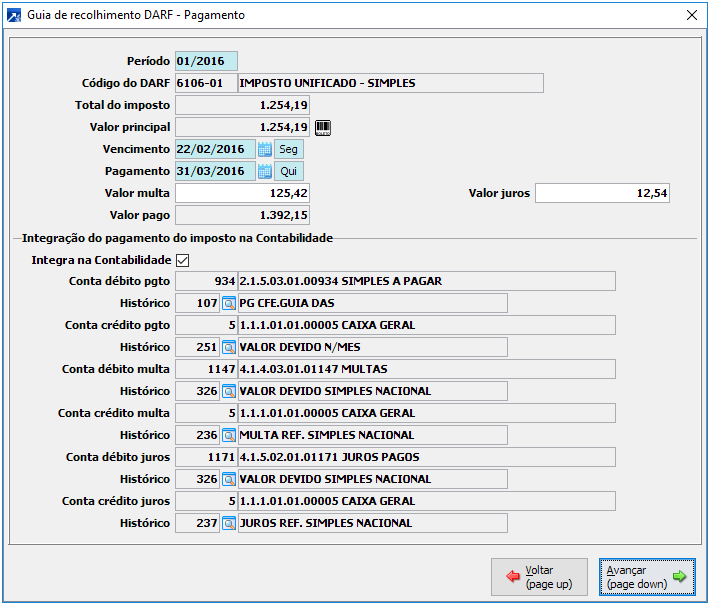Search histórico for code 237 juros
709x604 pixels.
(x=229, y=523)
